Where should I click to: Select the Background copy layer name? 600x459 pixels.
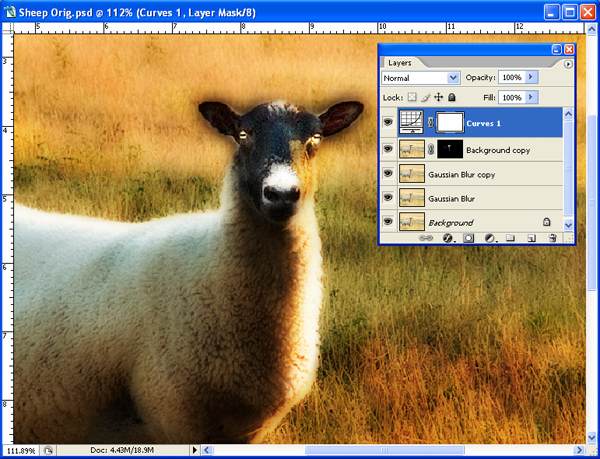pyautogui.click(x=498, y=151)
